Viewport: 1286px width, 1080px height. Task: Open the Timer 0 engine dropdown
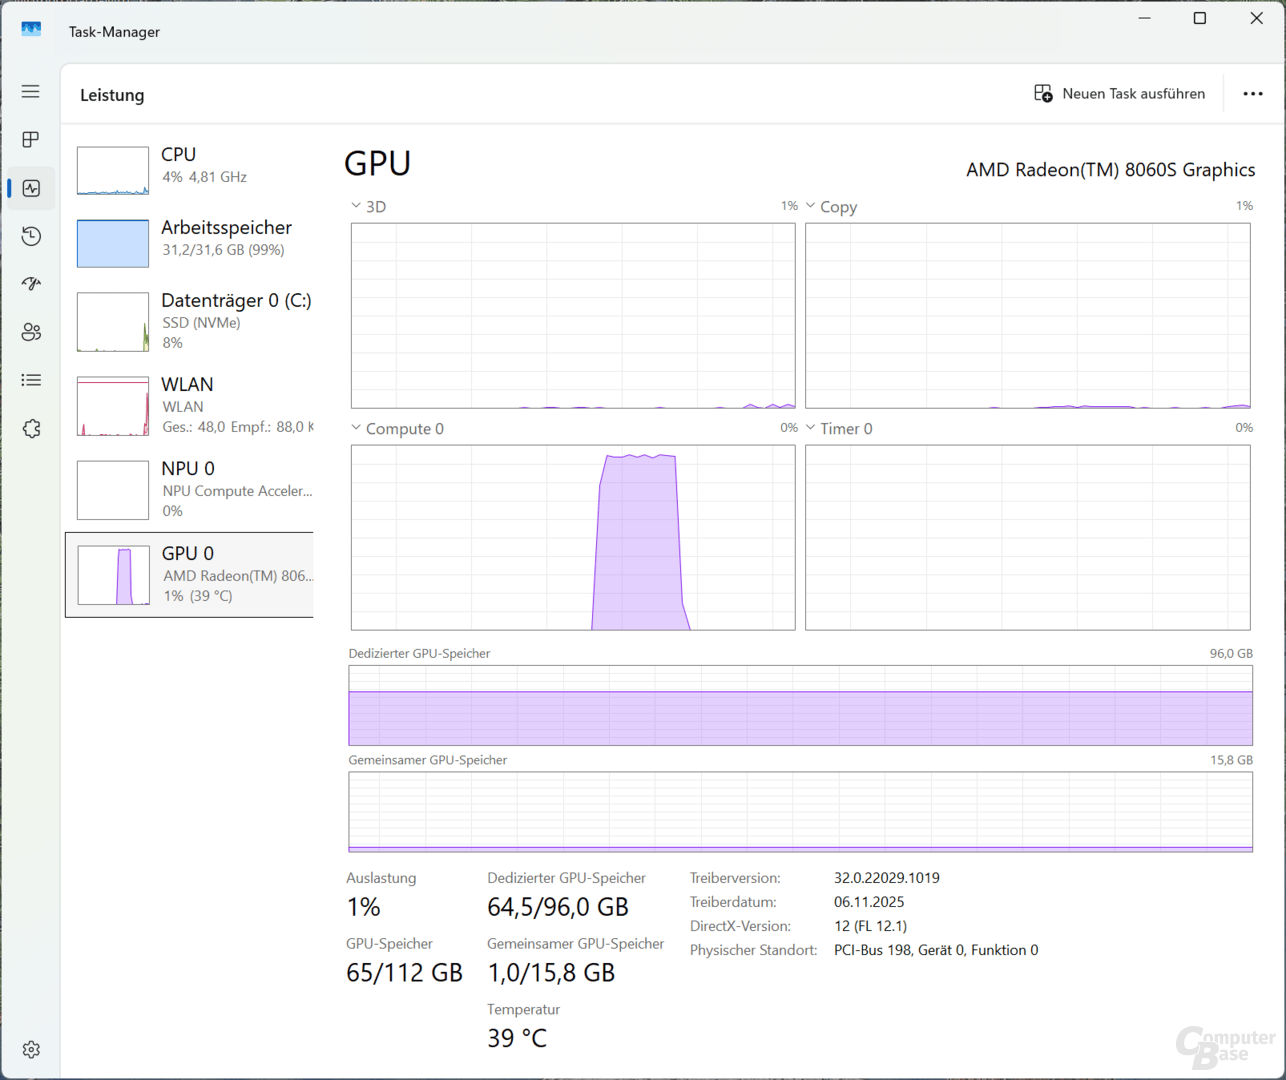point(809,427)
